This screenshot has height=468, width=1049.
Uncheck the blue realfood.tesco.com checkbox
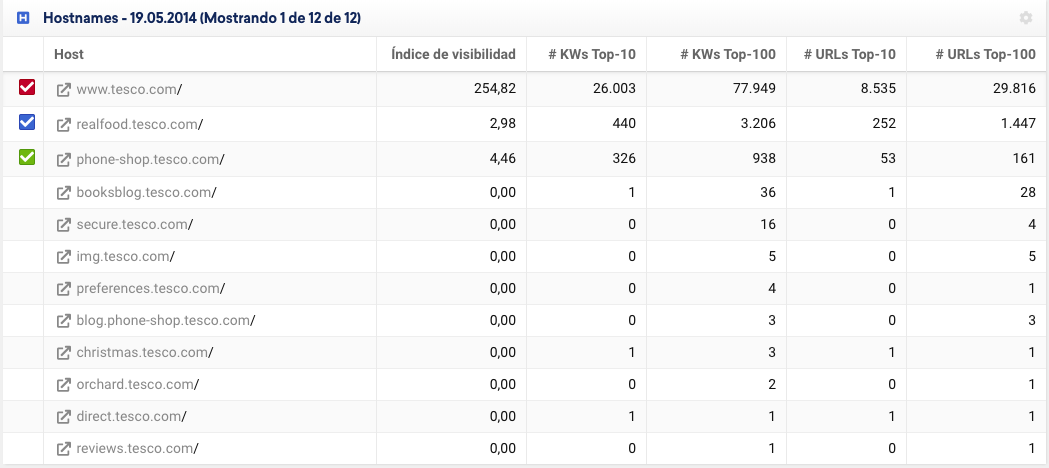pyautogui.click(x=27, y=123)
